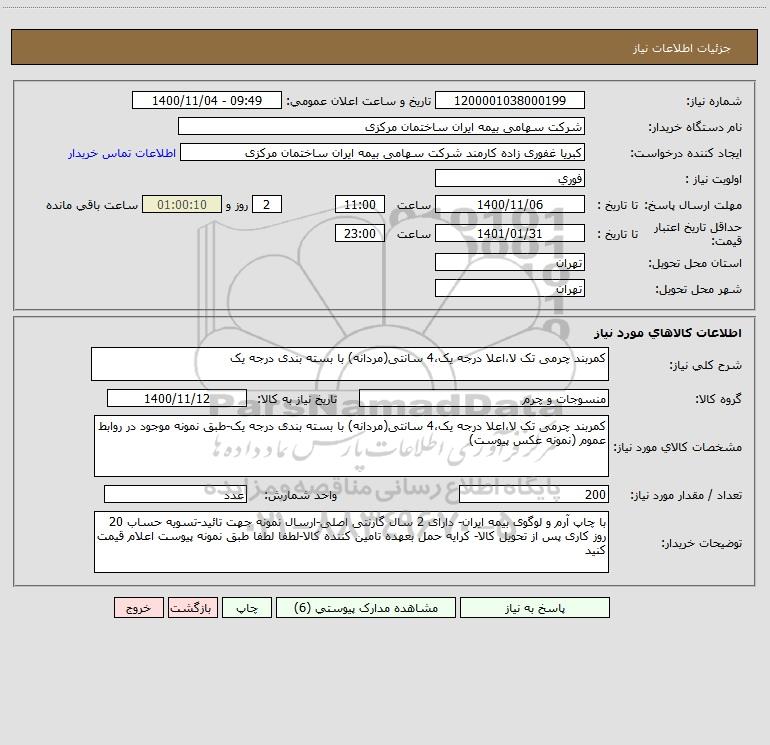Click the ایجاد کننده درخواست label
The image size is (770, 745).
tap(686, 153)
